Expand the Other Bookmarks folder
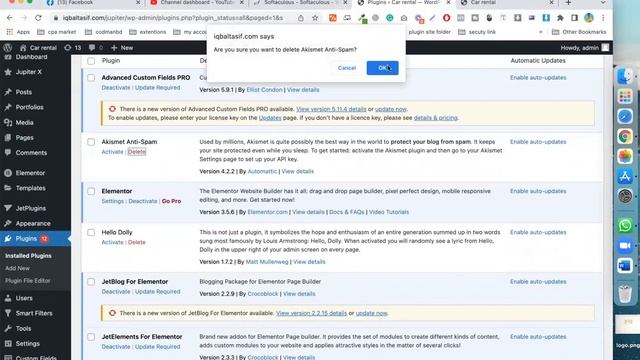This screenshot has height=360, width=640. tap(579, 32)
